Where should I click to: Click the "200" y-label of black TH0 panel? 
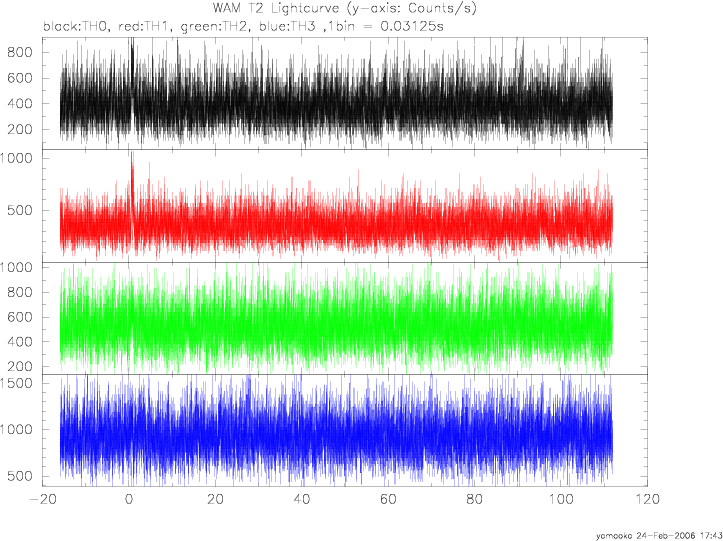tap(20, 130)
